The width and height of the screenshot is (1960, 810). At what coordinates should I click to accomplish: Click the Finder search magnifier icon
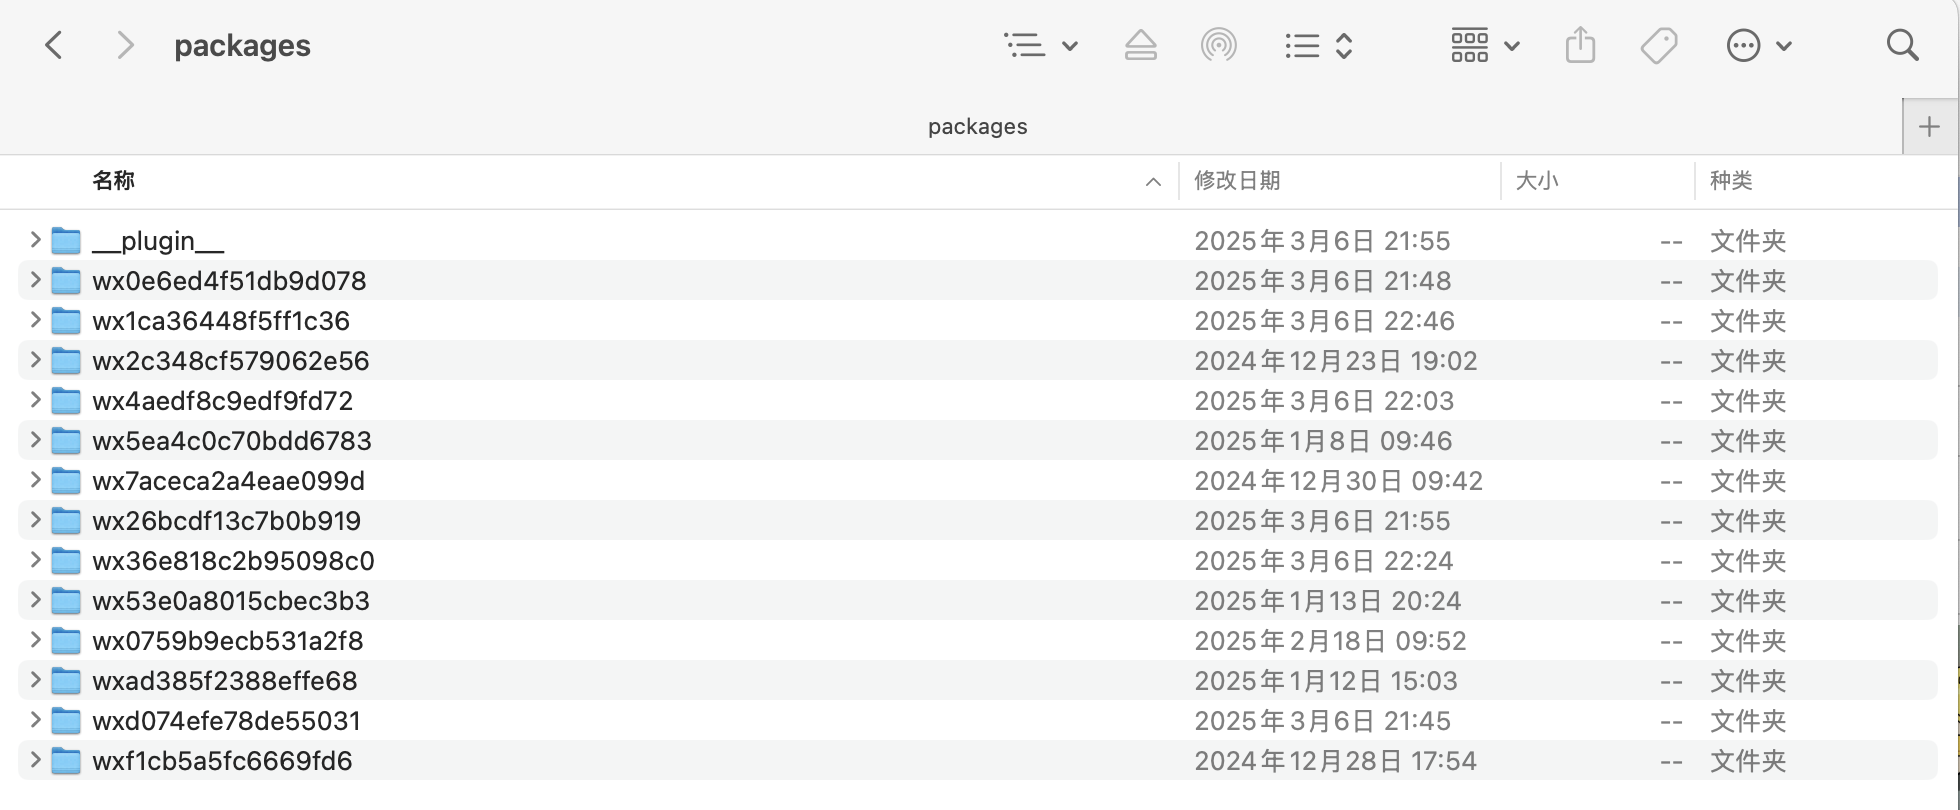(1902, 46)
